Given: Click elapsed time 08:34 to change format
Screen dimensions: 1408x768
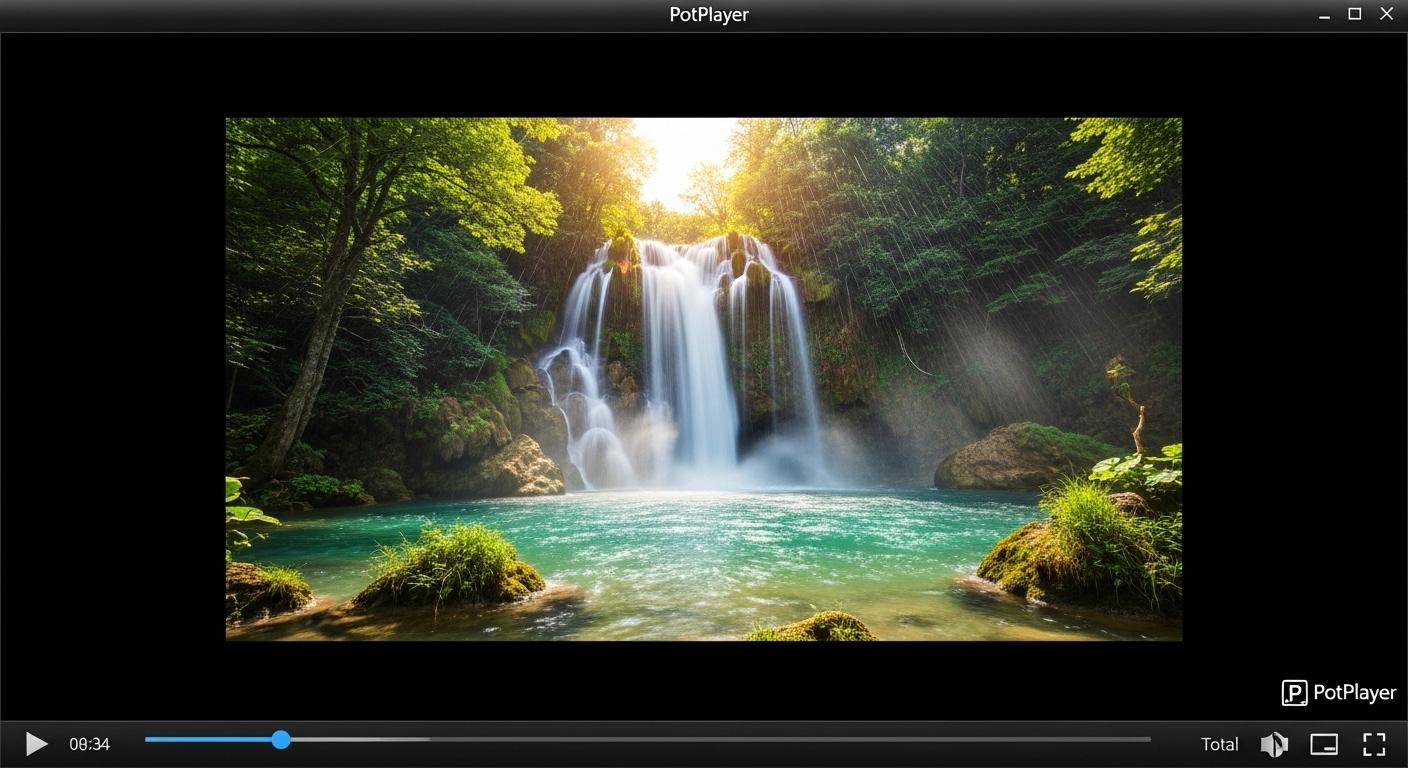Looking at the screenshot, I should tap(89, 744).
